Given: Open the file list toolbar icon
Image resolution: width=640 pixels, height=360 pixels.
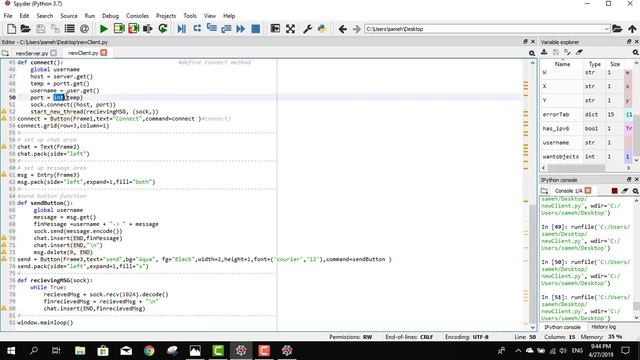Looking at the screenshot, I should click(70, 29).
